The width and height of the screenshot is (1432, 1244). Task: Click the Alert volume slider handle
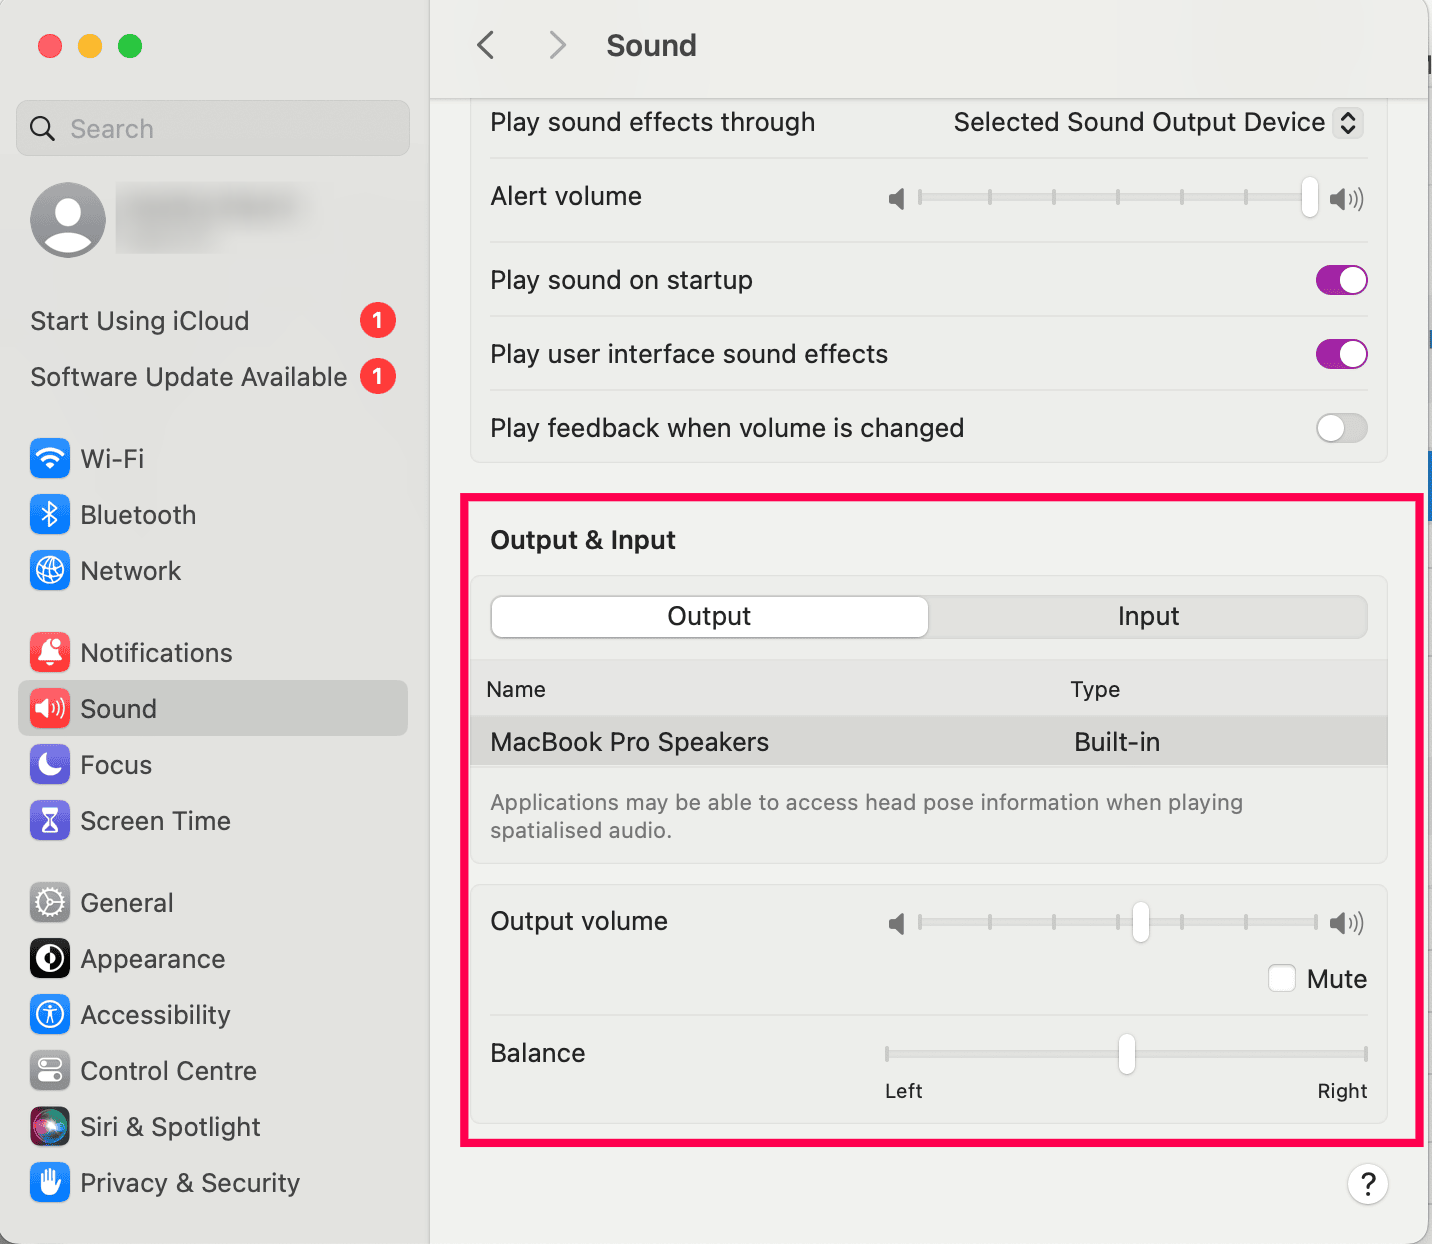tap(1310, 197)
